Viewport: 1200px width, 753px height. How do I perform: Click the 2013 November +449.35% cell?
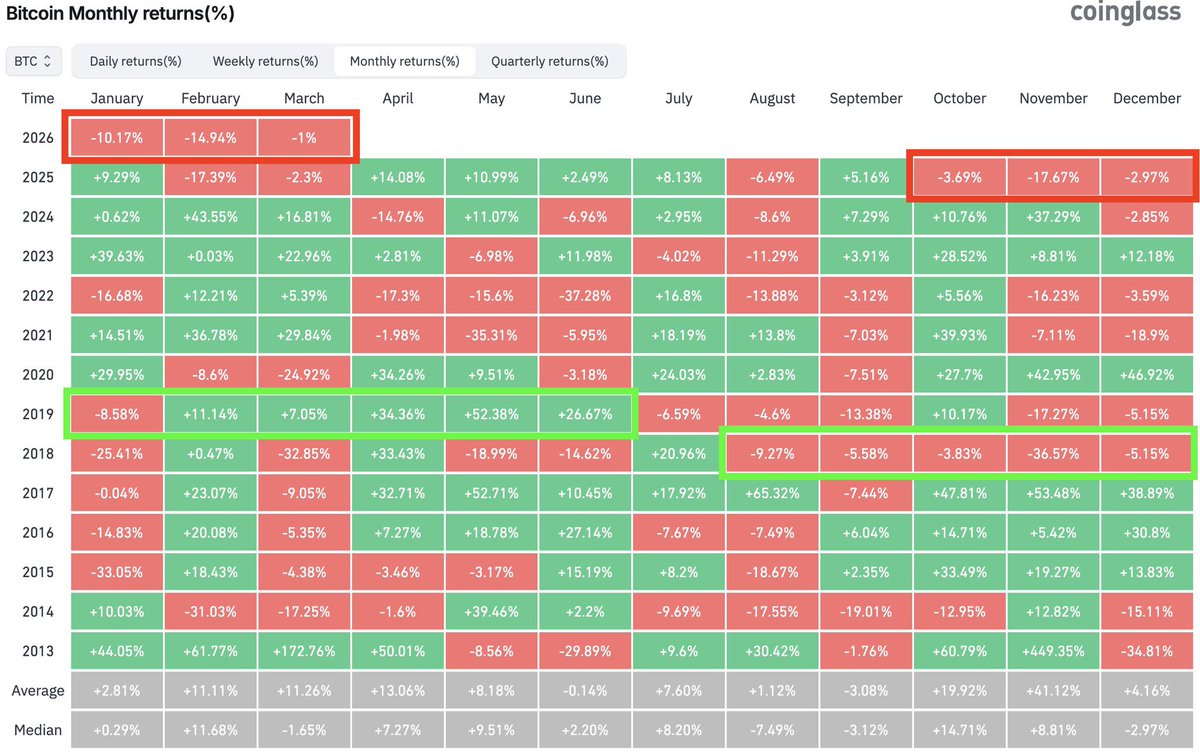[x=1053, y=651]
